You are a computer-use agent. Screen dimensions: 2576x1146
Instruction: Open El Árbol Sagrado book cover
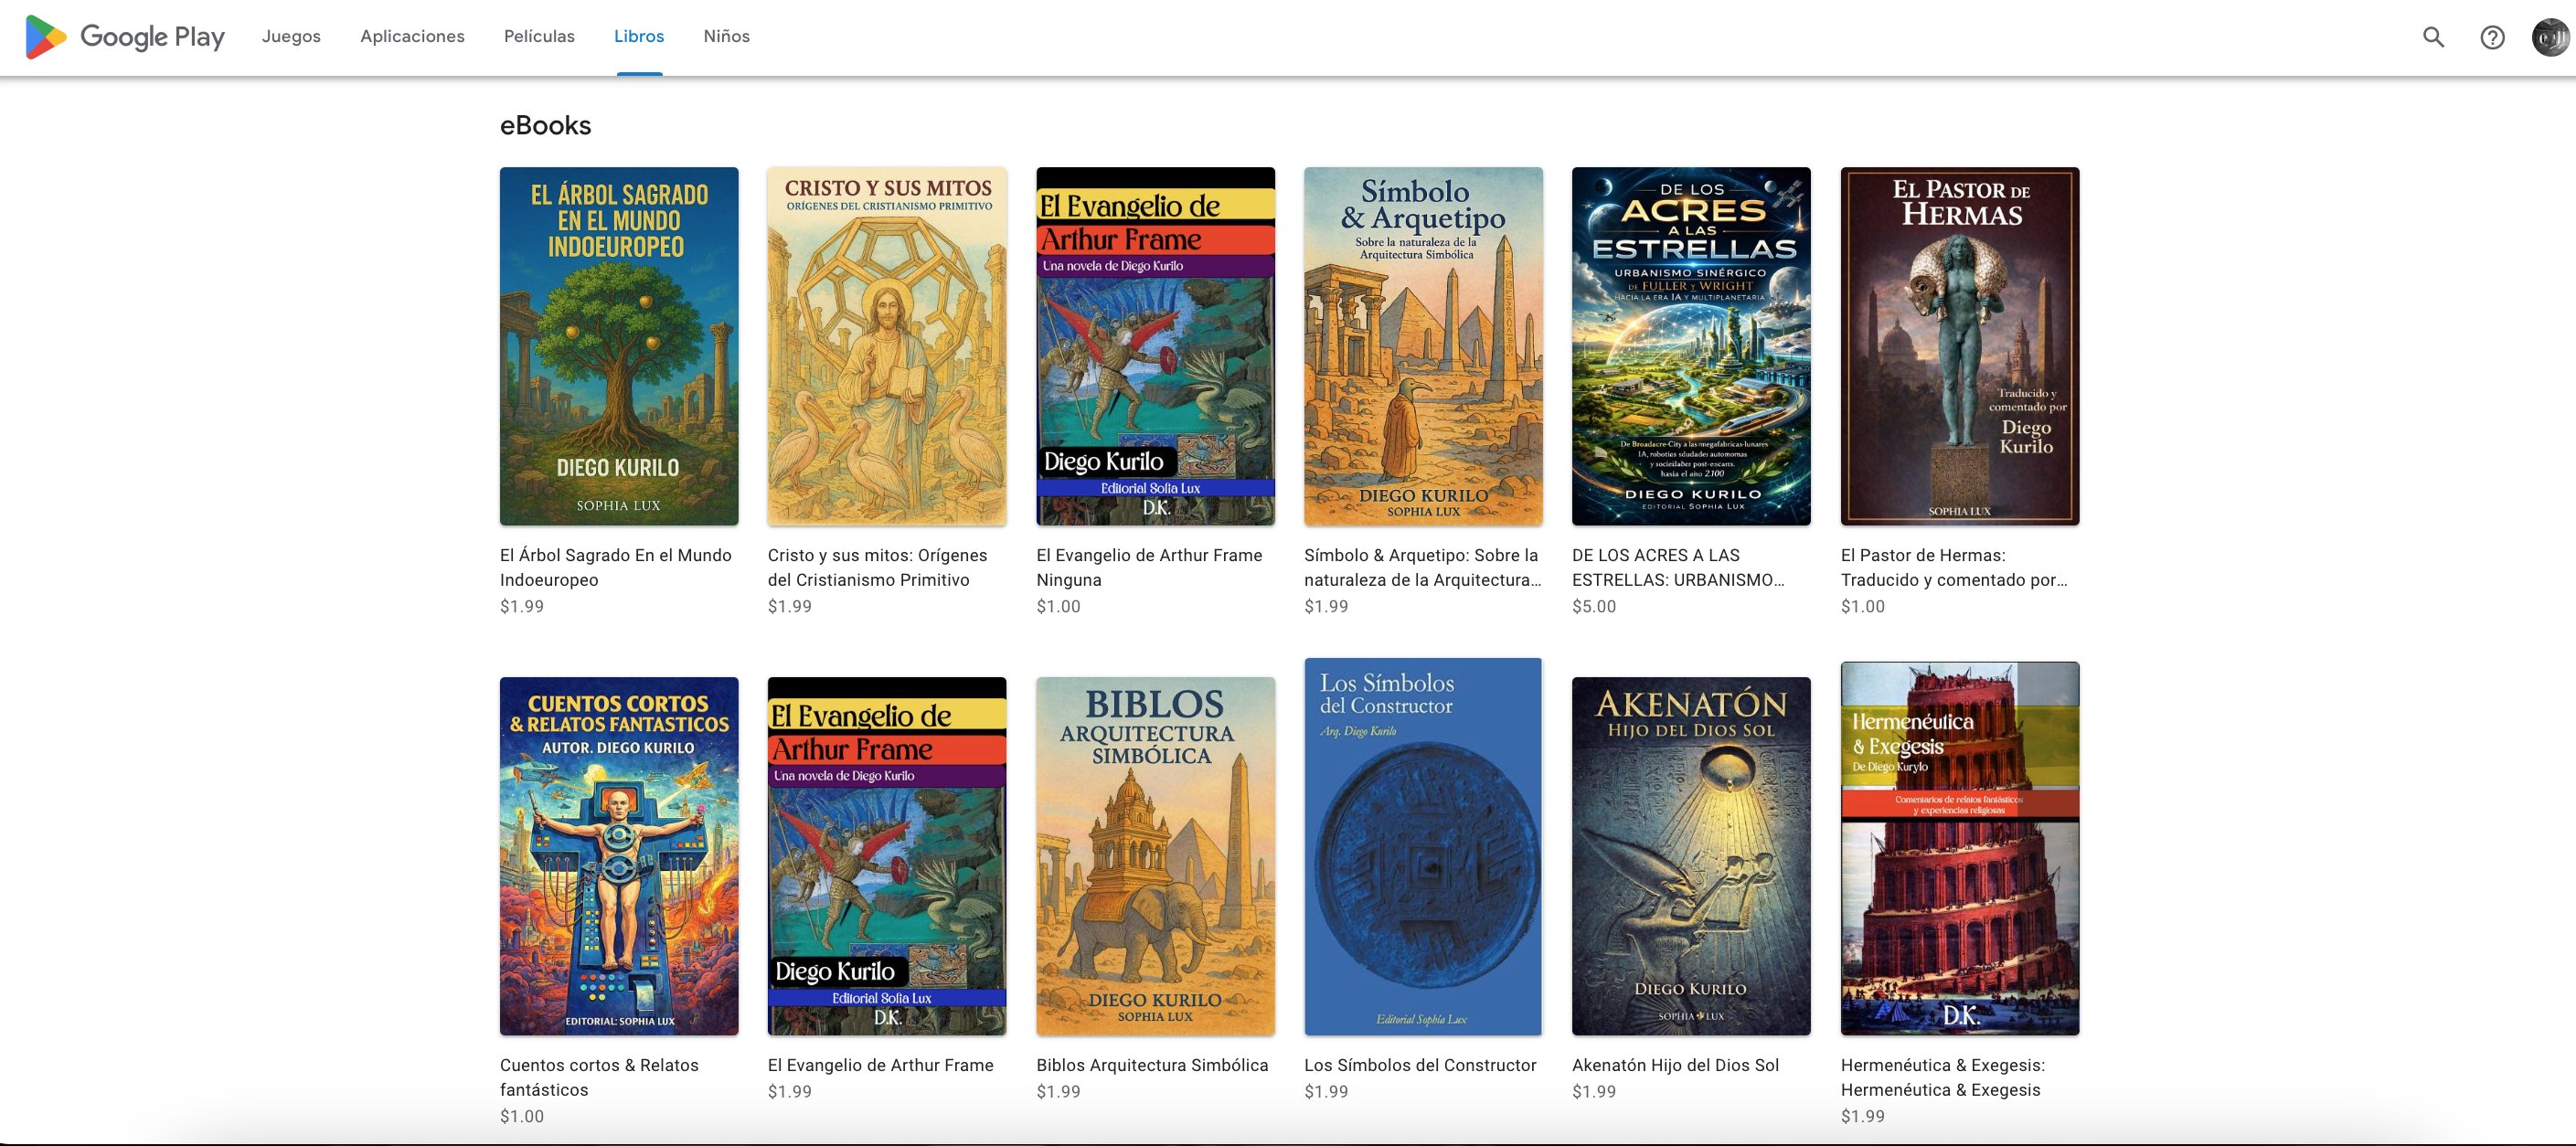619,346
